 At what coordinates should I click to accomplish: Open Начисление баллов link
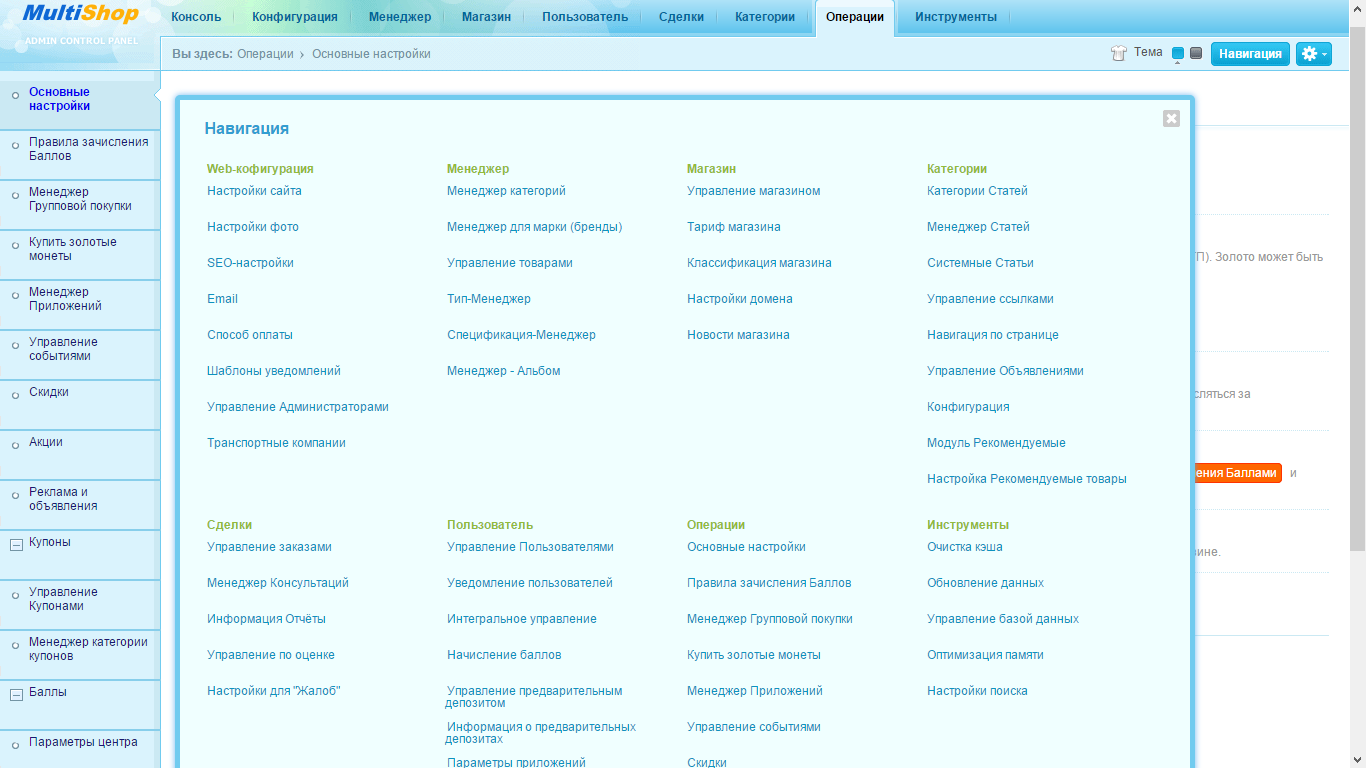(x=504, y=655)
